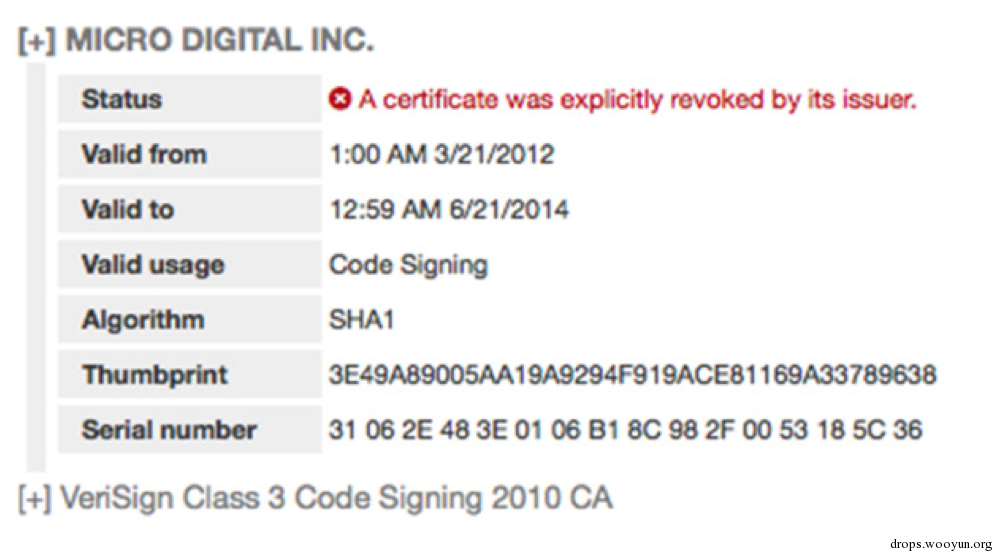Screen dimensions: 996x556
Task: Select the Serial number label
Action: click(x=169, y=430)
